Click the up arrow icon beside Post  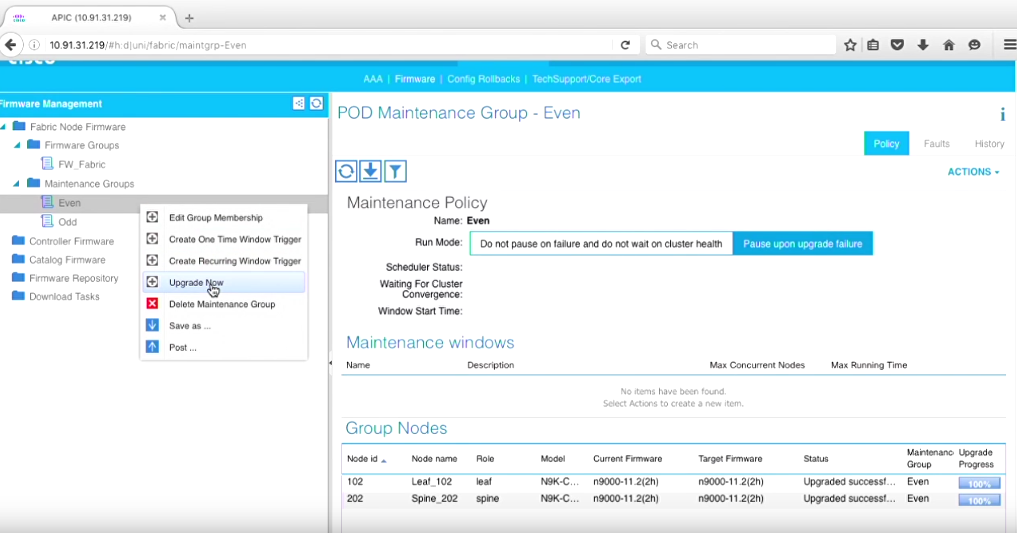pos(152,347)
